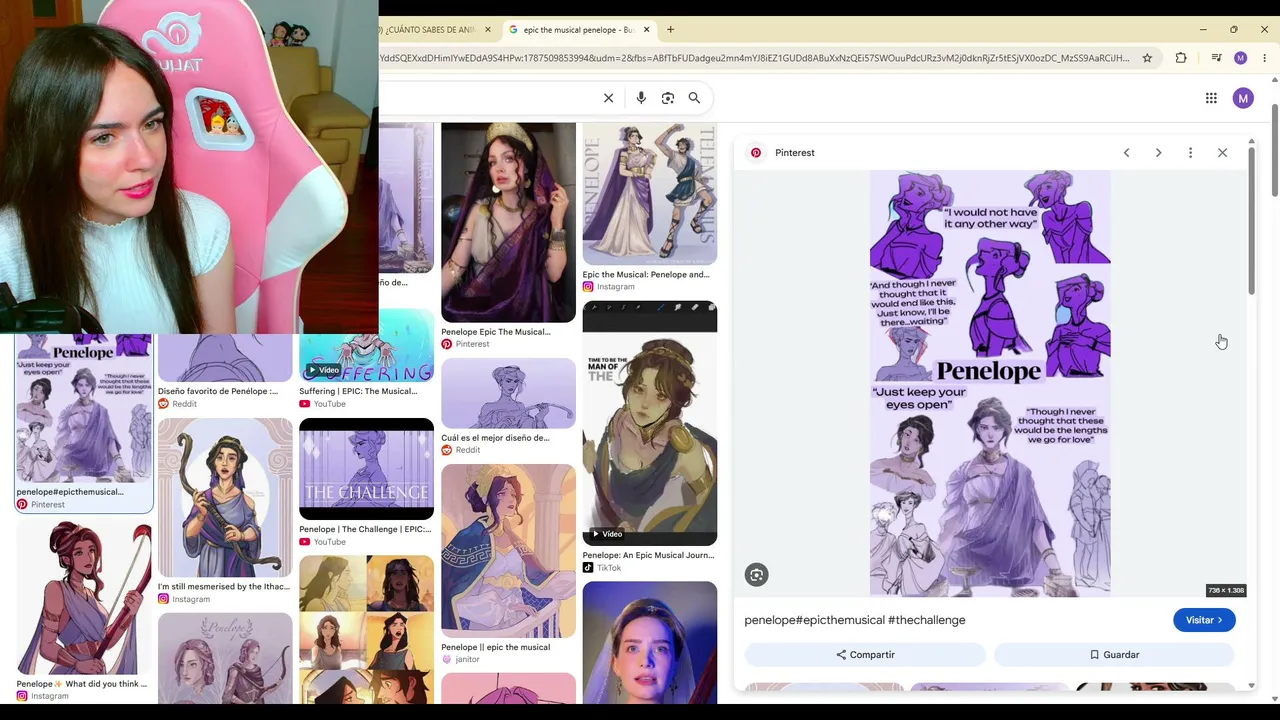Click the 'Compartir' button

tap(865, 655)
